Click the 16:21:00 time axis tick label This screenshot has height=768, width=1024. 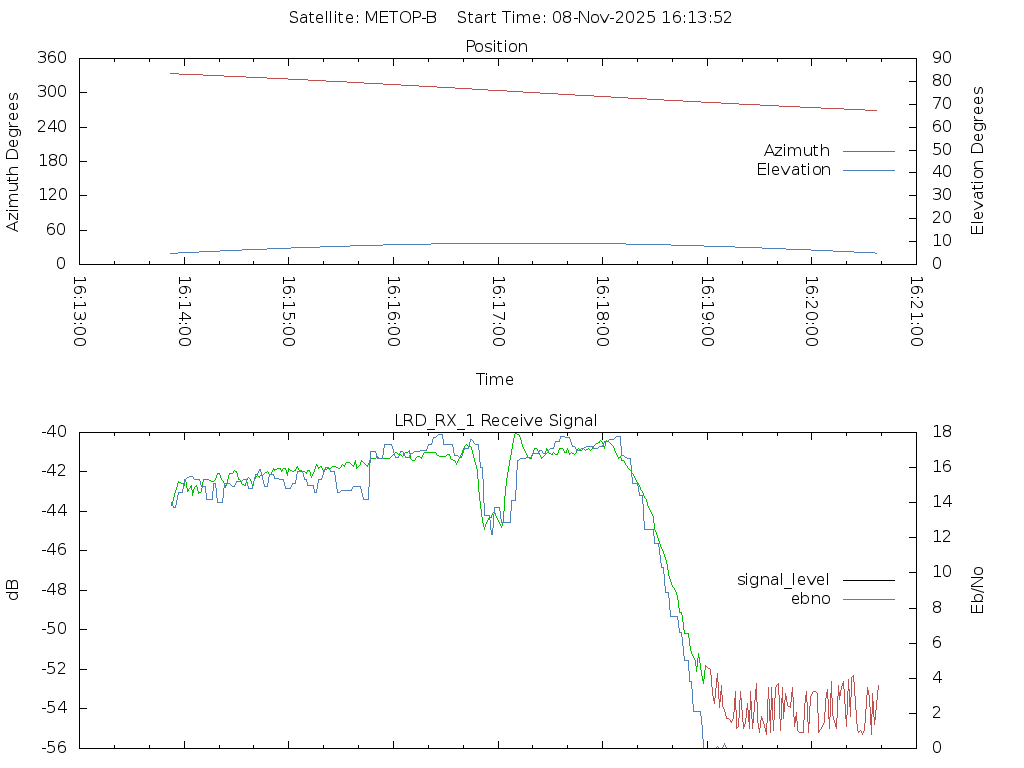(x=916, y=311)
